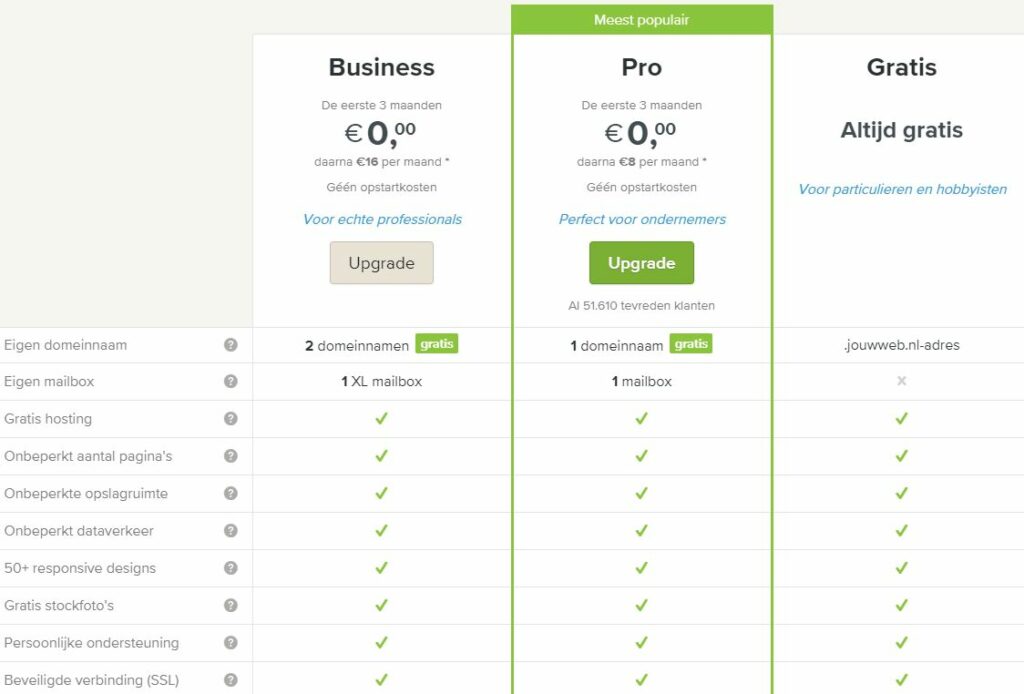The width and height of the screenshot is (1024, 694).
Task: Click help icon beside Eigen mailbox
Action: (231, 381)
